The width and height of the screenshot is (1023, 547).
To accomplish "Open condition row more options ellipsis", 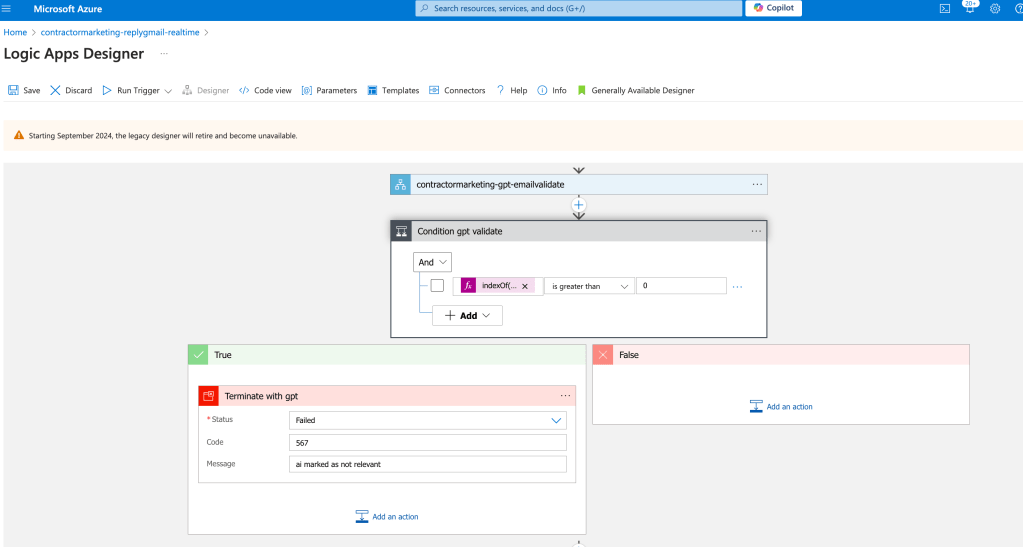I will tap(737, 287).
